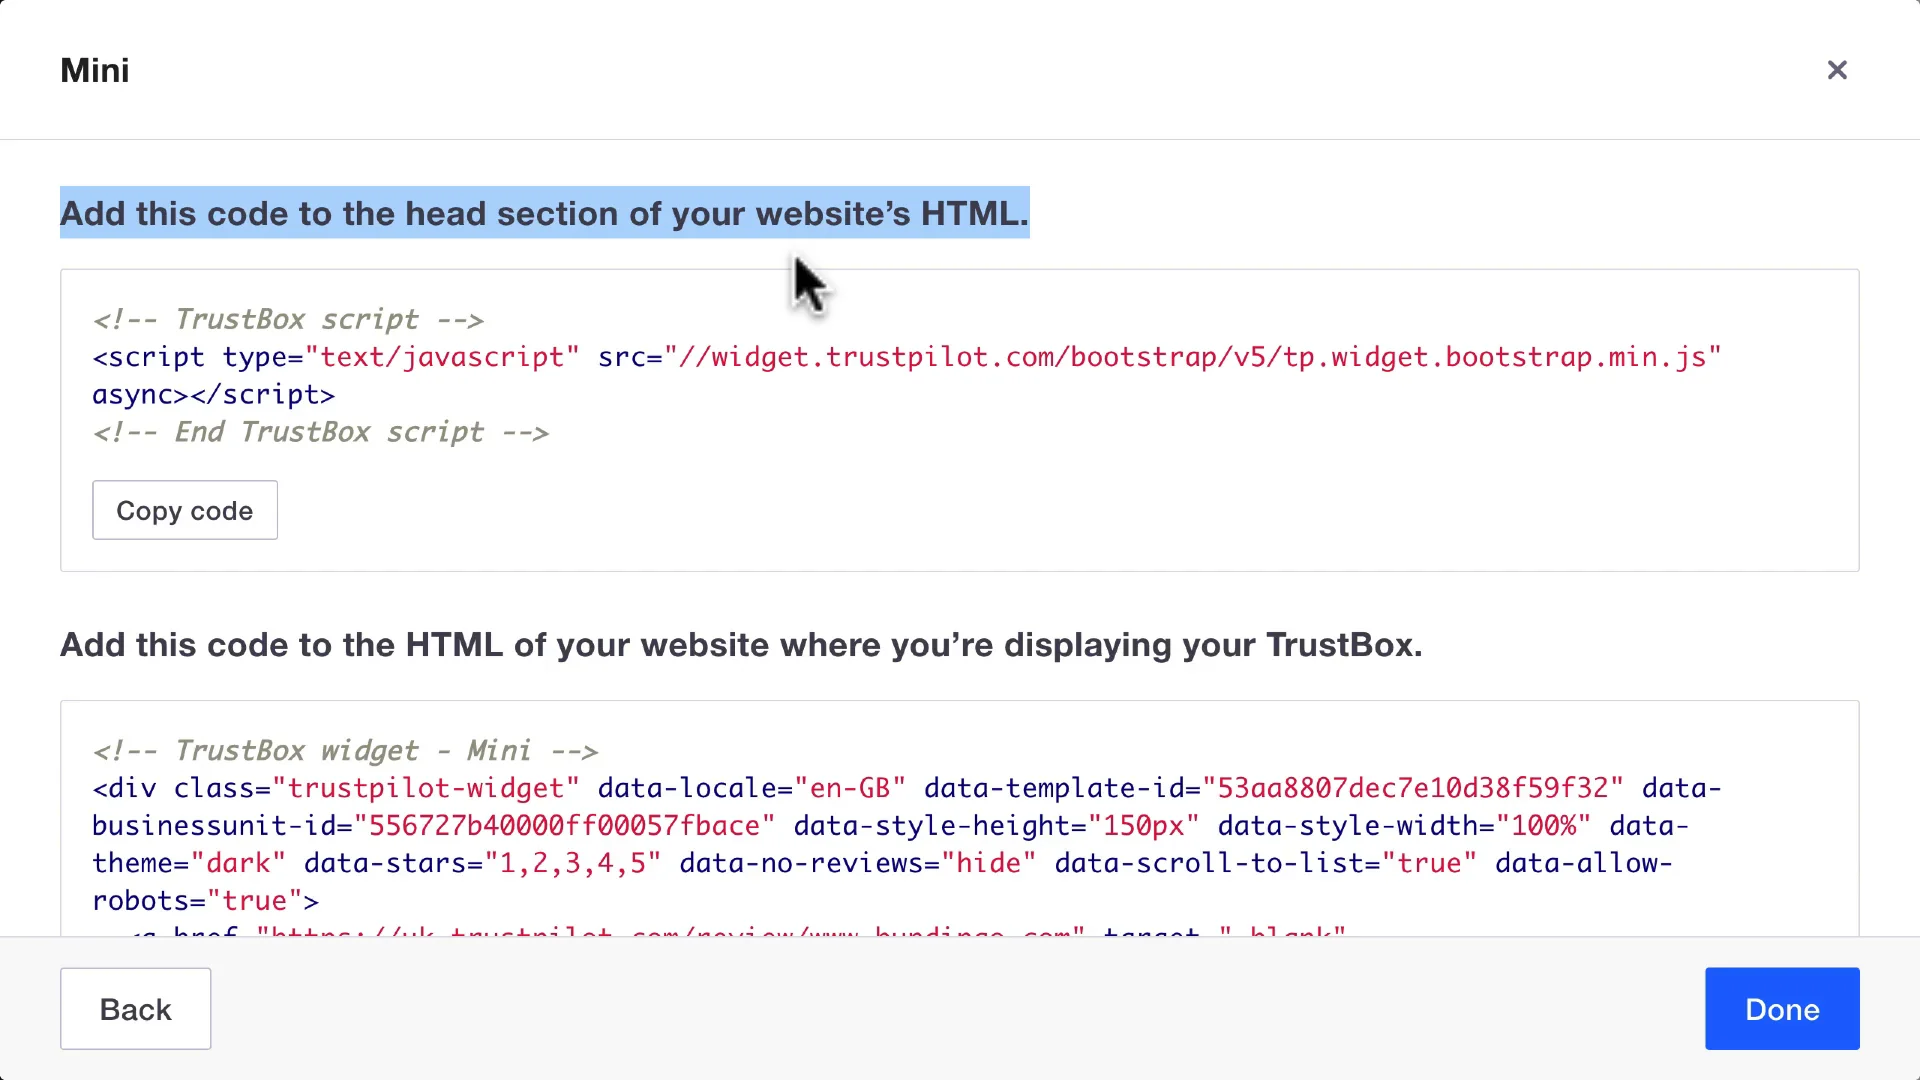Click the close X icon
Image resolution: width=1920 pixels, height=1080 pixels.
(x=1837, y=70)
